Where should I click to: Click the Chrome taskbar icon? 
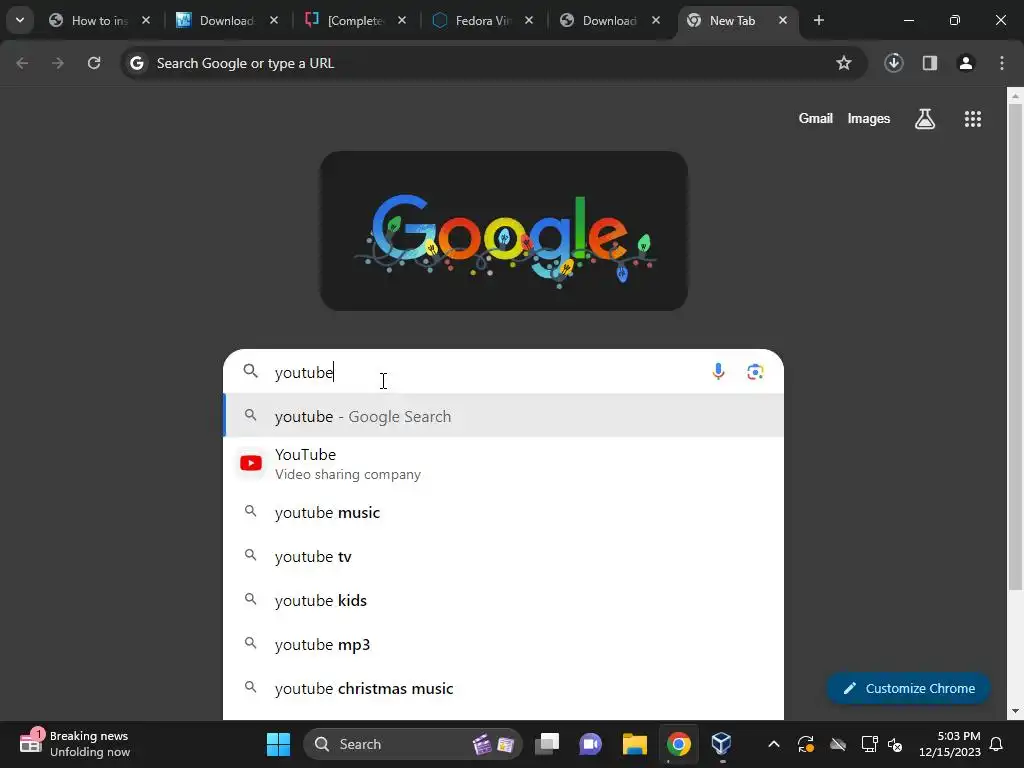[x=679, y=744]
